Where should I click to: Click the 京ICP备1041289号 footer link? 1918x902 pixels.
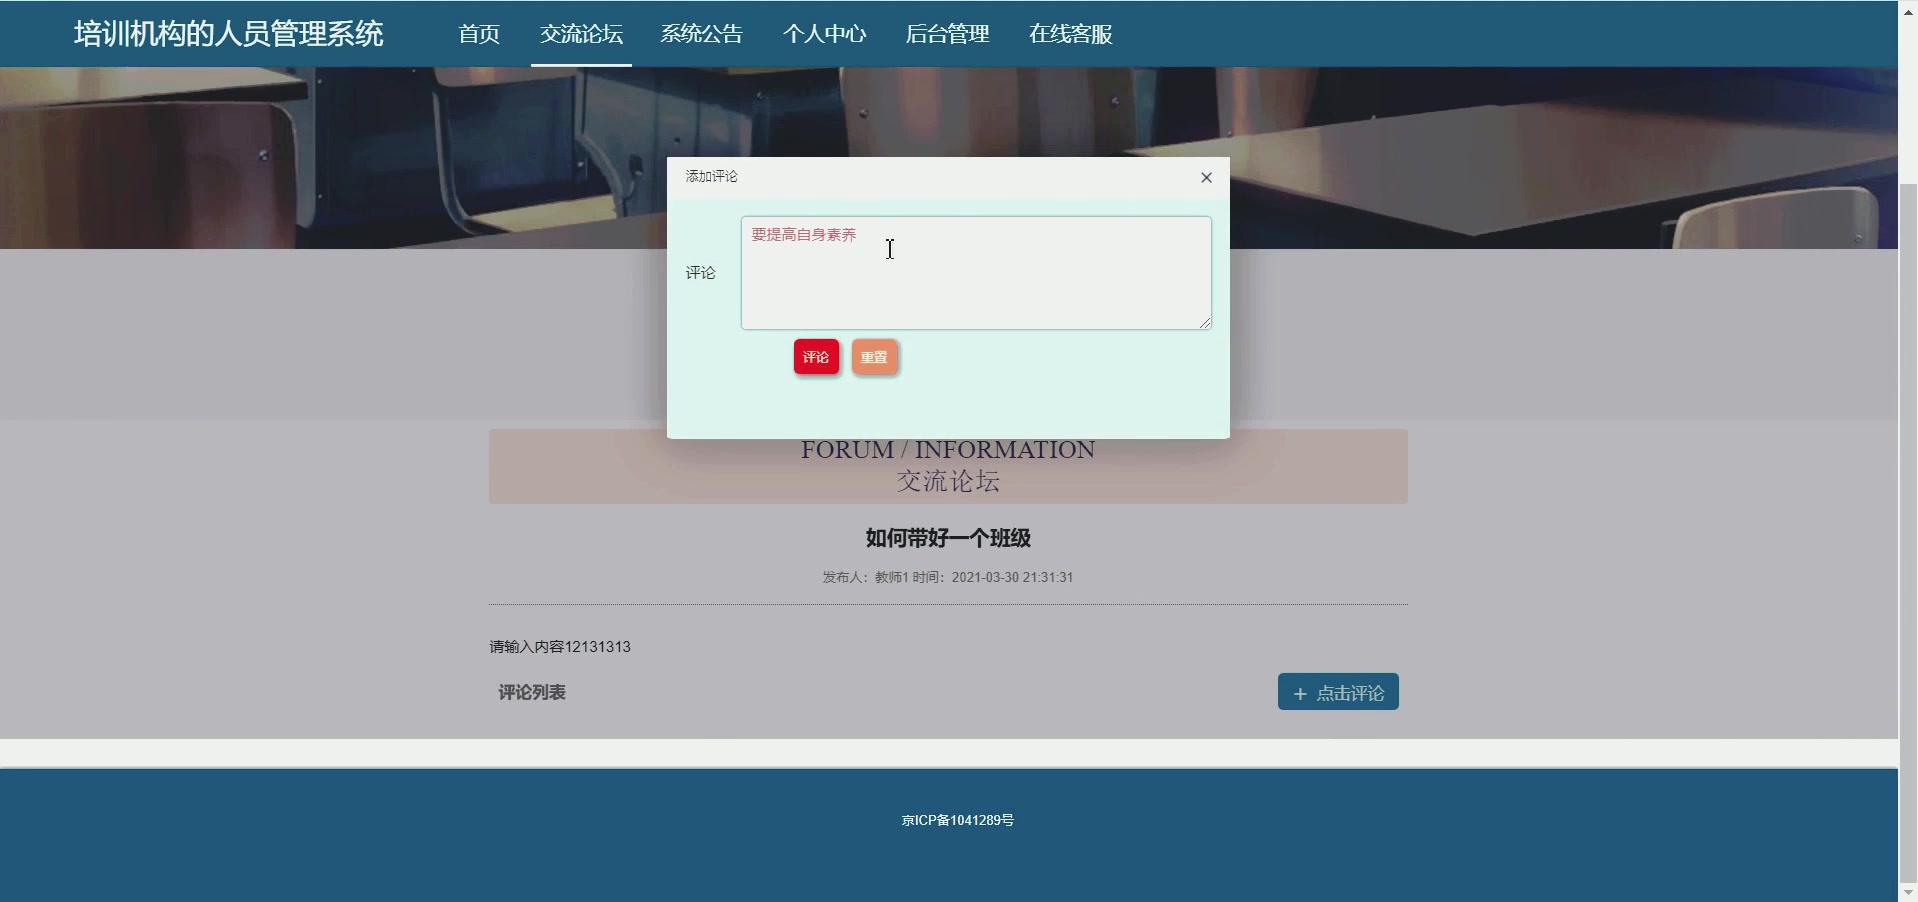click(x=957, y=819)
